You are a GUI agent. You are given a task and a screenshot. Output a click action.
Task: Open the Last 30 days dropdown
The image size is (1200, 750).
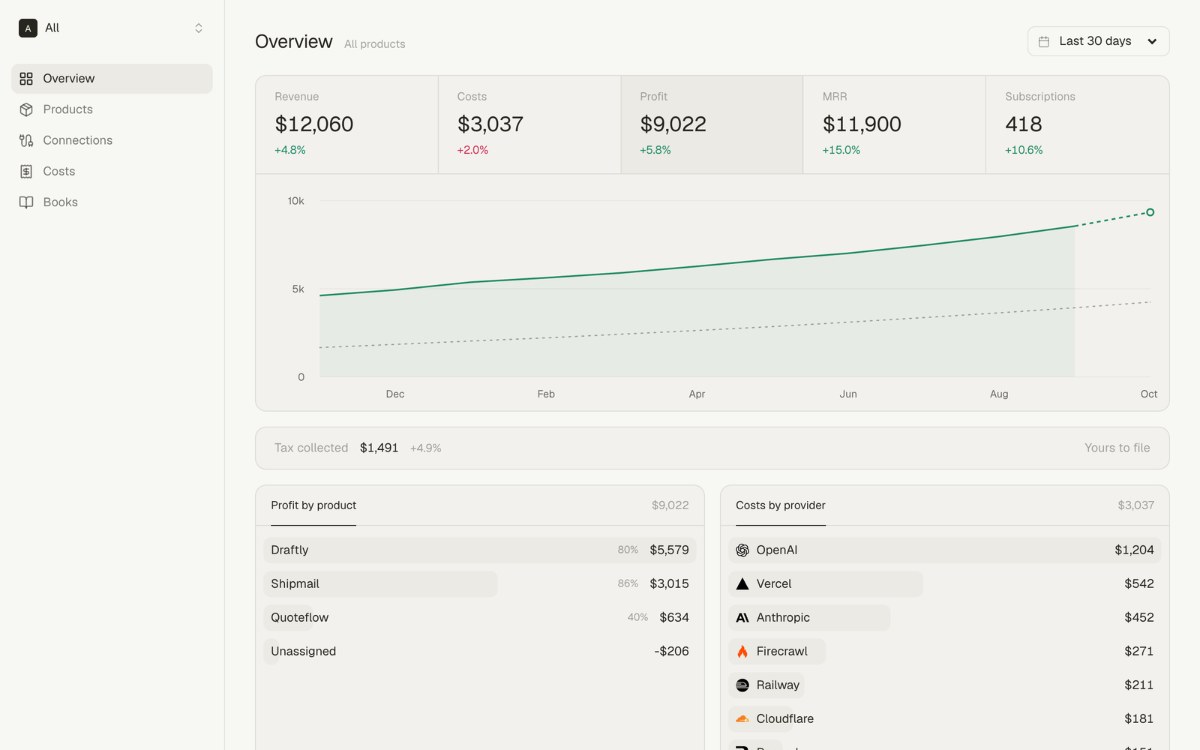(x=1098, y=41)
